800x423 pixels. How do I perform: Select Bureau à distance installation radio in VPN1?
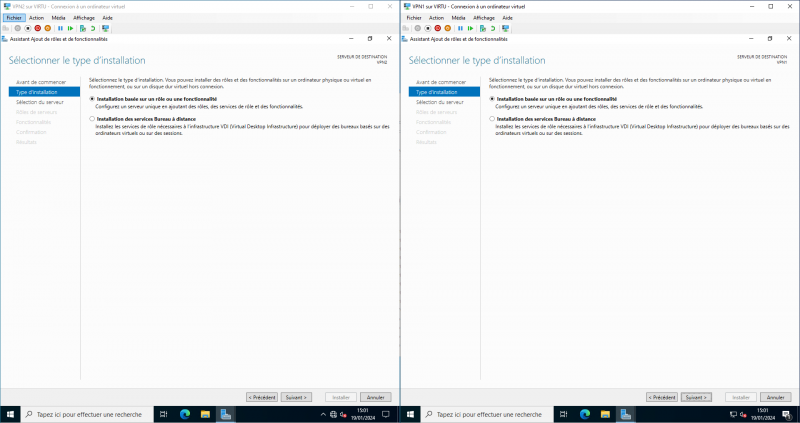pyautogui.click(x=492, y=119)
